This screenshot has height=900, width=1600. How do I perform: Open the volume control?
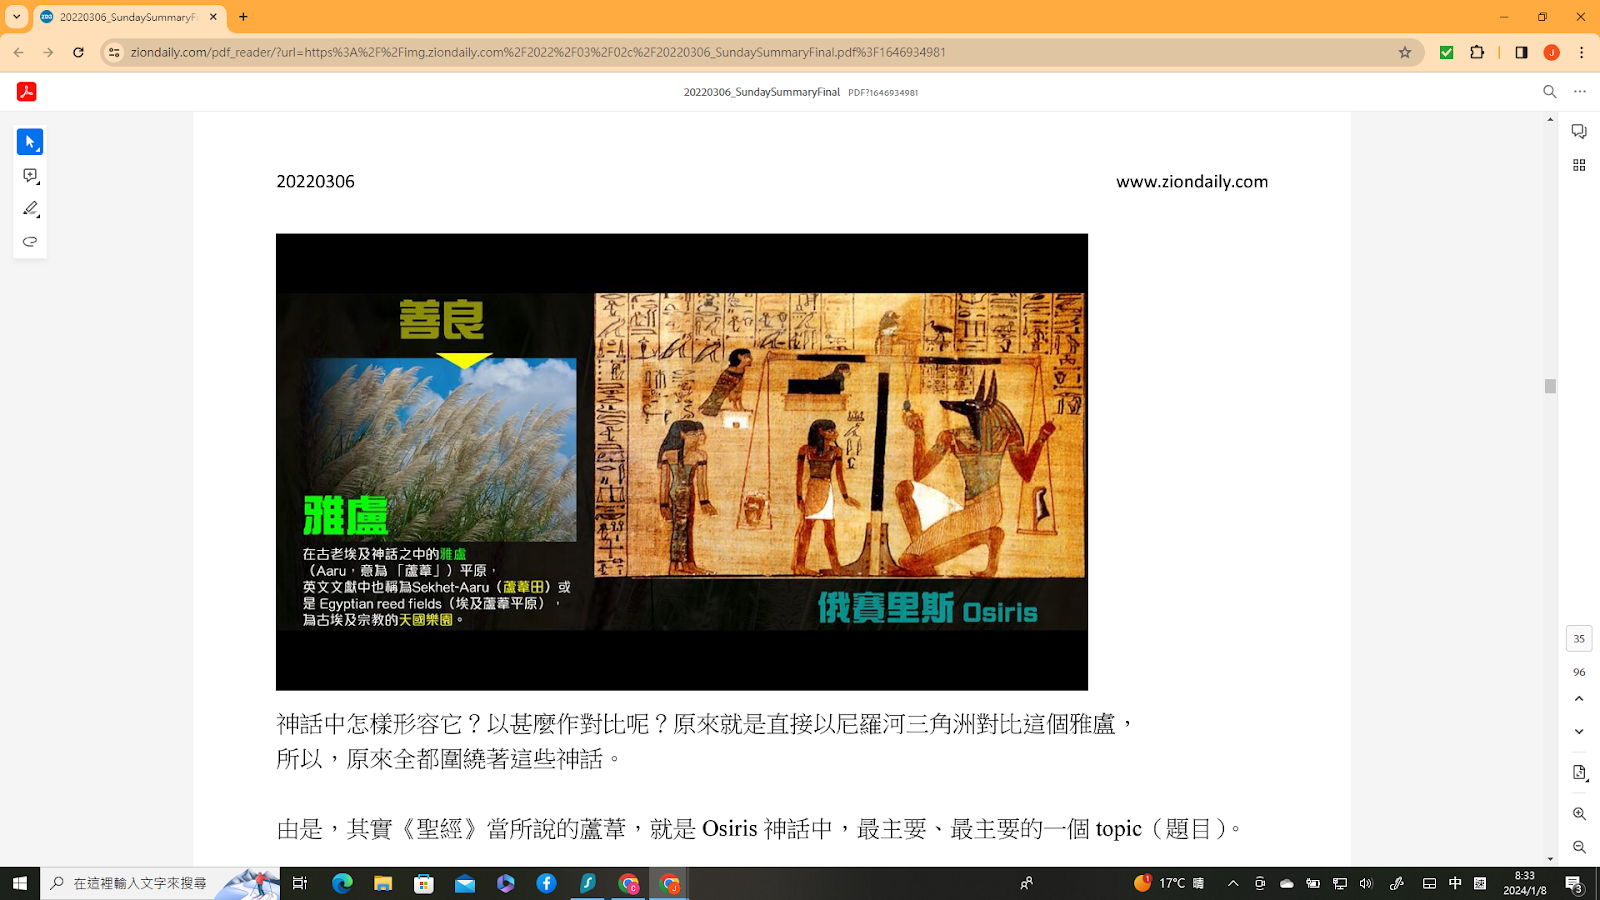pyautogui.click(x=1367, y=883)
